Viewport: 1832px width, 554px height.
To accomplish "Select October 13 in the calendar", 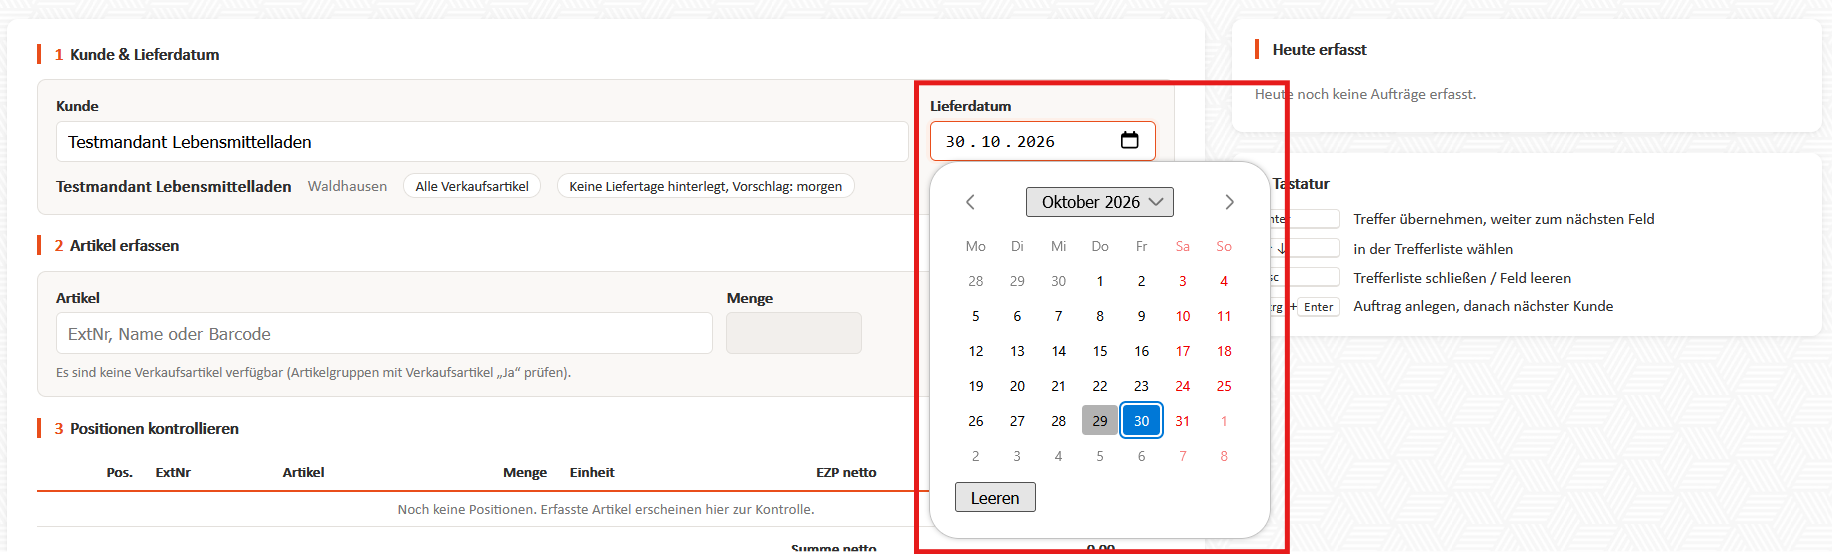I will pos(1017,351).
